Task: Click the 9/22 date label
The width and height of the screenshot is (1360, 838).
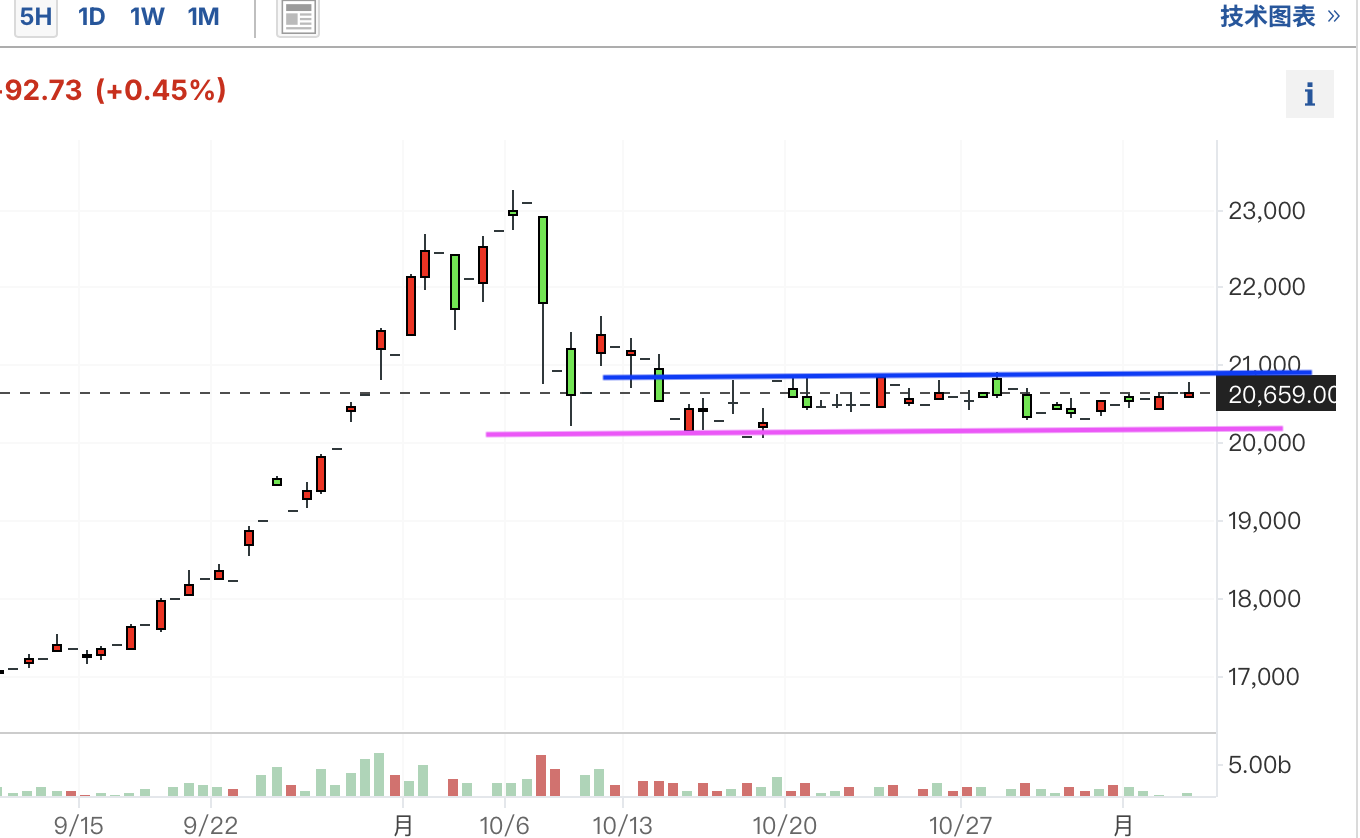Action: click(x=210, y=824)
